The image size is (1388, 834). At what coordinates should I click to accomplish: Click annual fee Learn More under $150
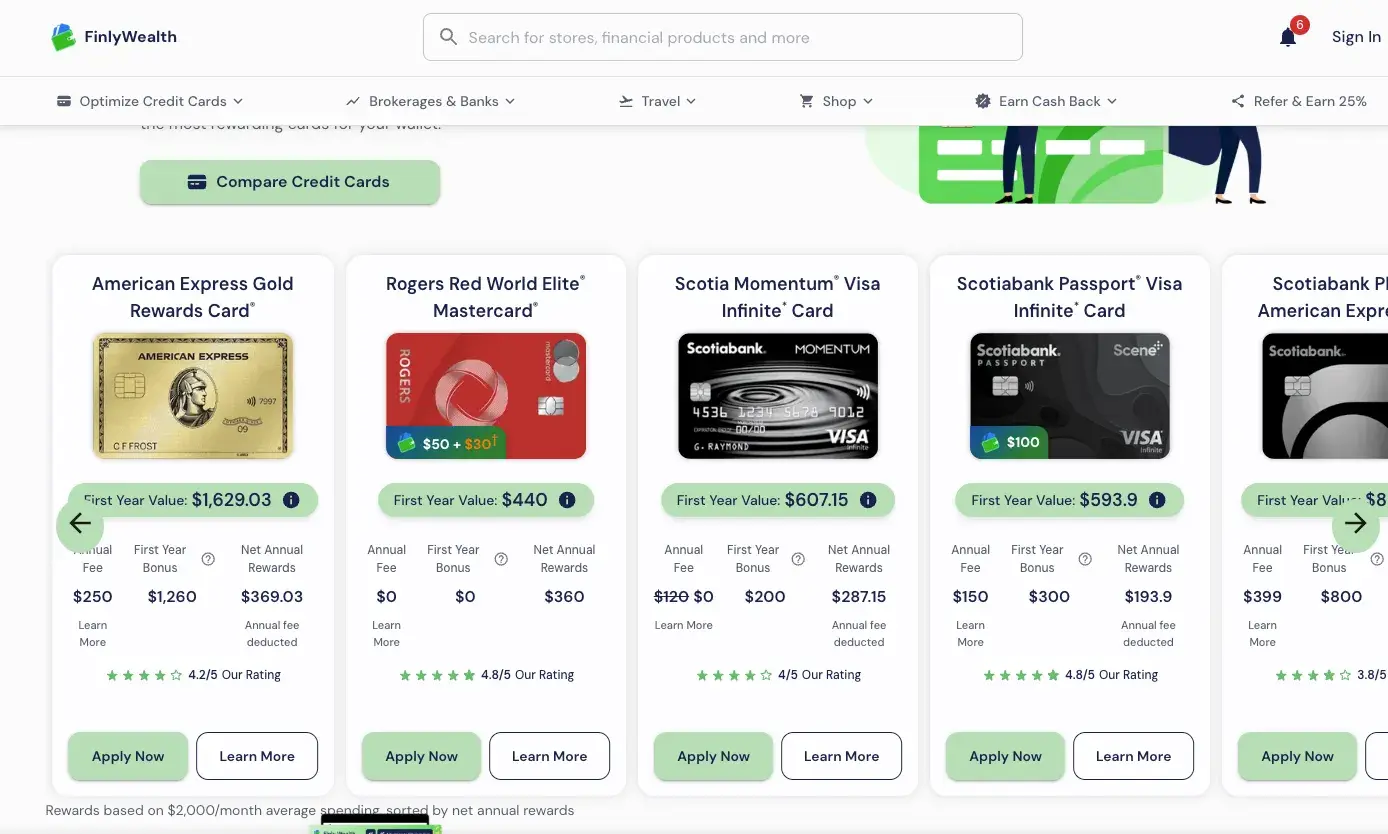point(971,634)
